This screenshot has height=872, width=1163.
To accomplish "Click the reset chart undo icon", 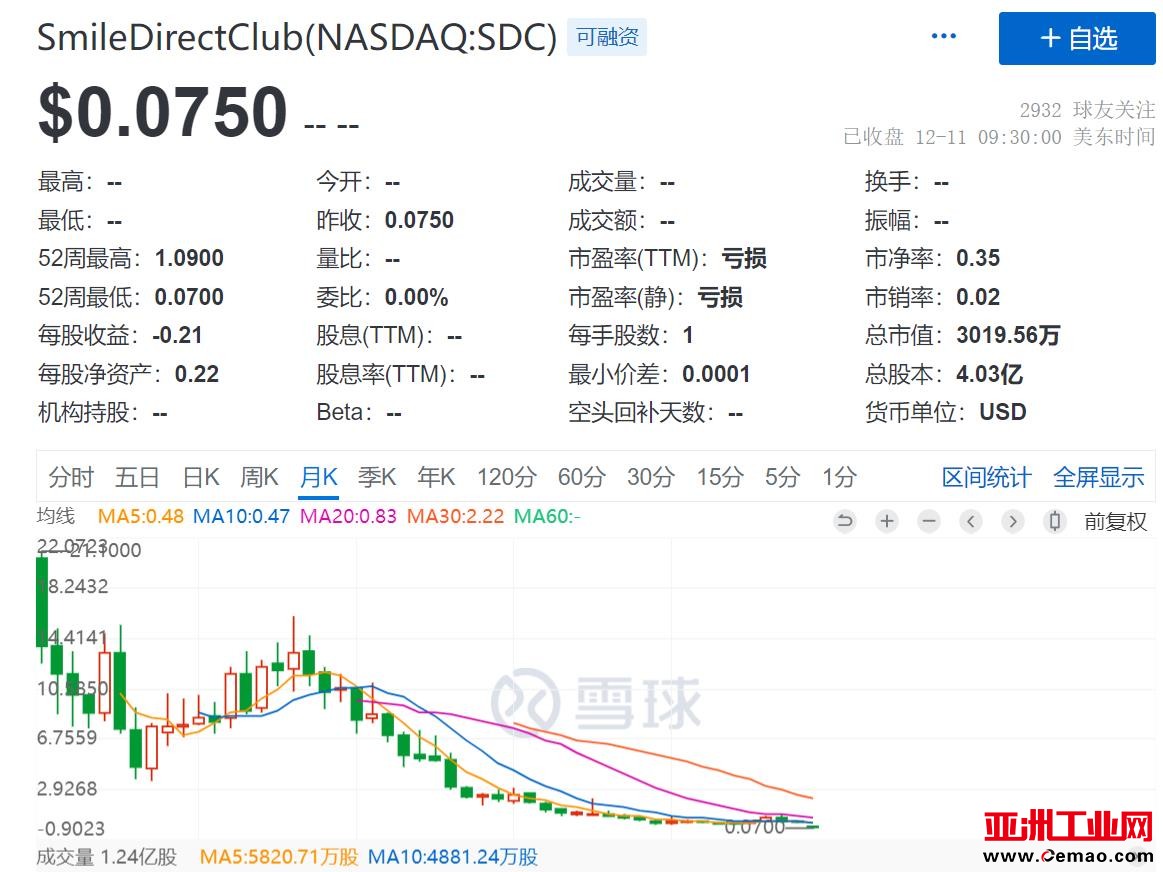I will tap(844, 521).
